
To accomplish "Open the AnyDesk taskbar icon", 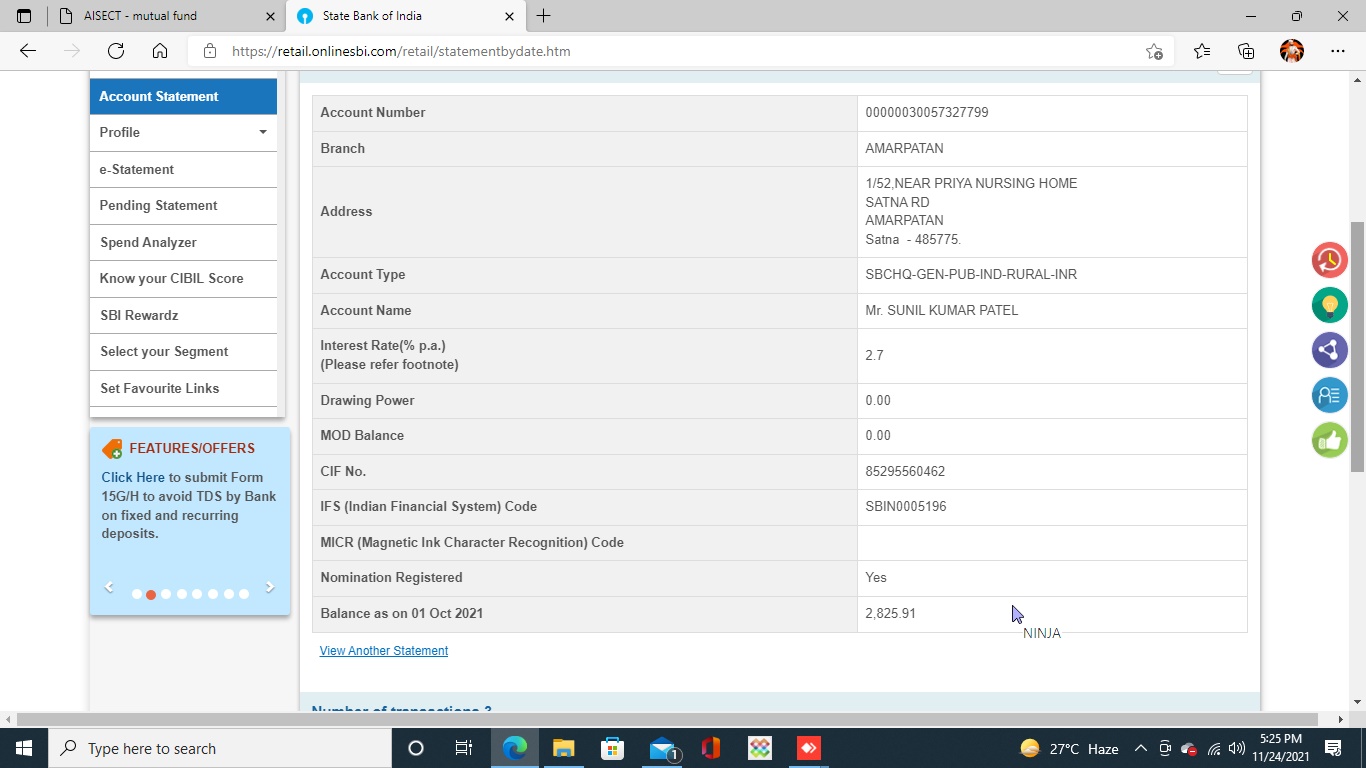I will pyautogui.click(x=809, y=748).
